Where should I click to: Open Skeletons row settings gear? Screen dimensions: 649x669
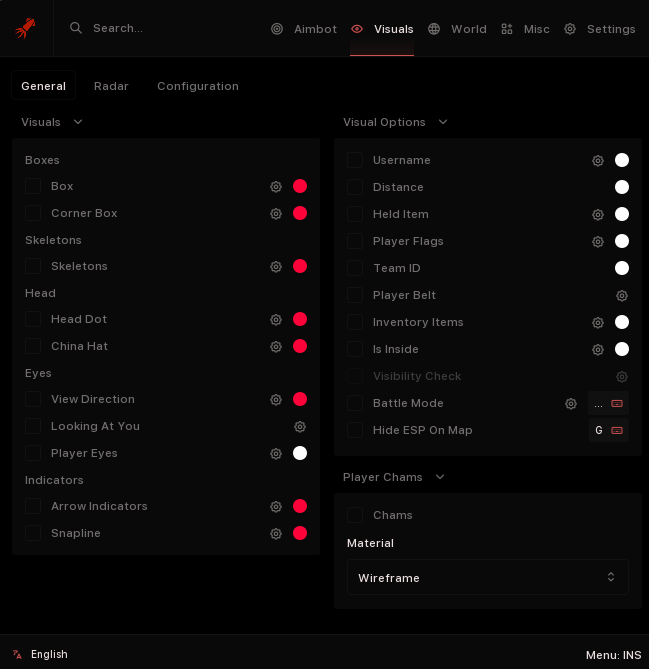click(x=276, y=267)
